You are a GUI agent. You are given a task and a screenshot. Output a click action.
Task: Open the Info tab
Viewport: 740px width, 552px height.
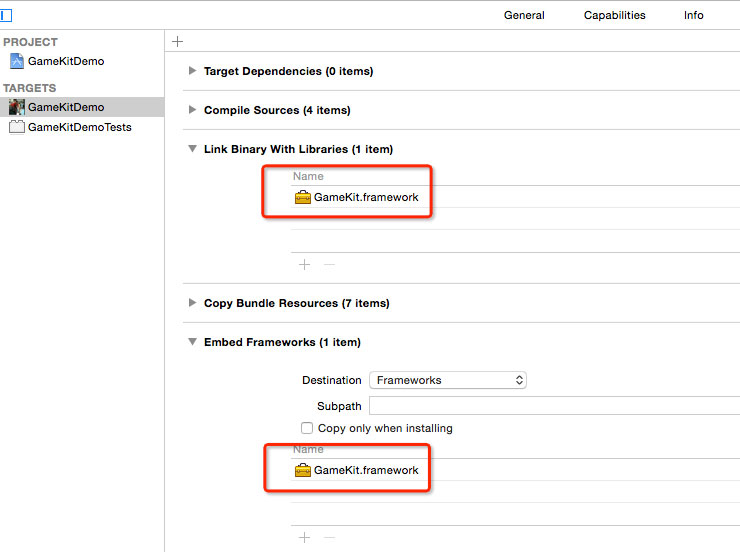pos(693,15)
